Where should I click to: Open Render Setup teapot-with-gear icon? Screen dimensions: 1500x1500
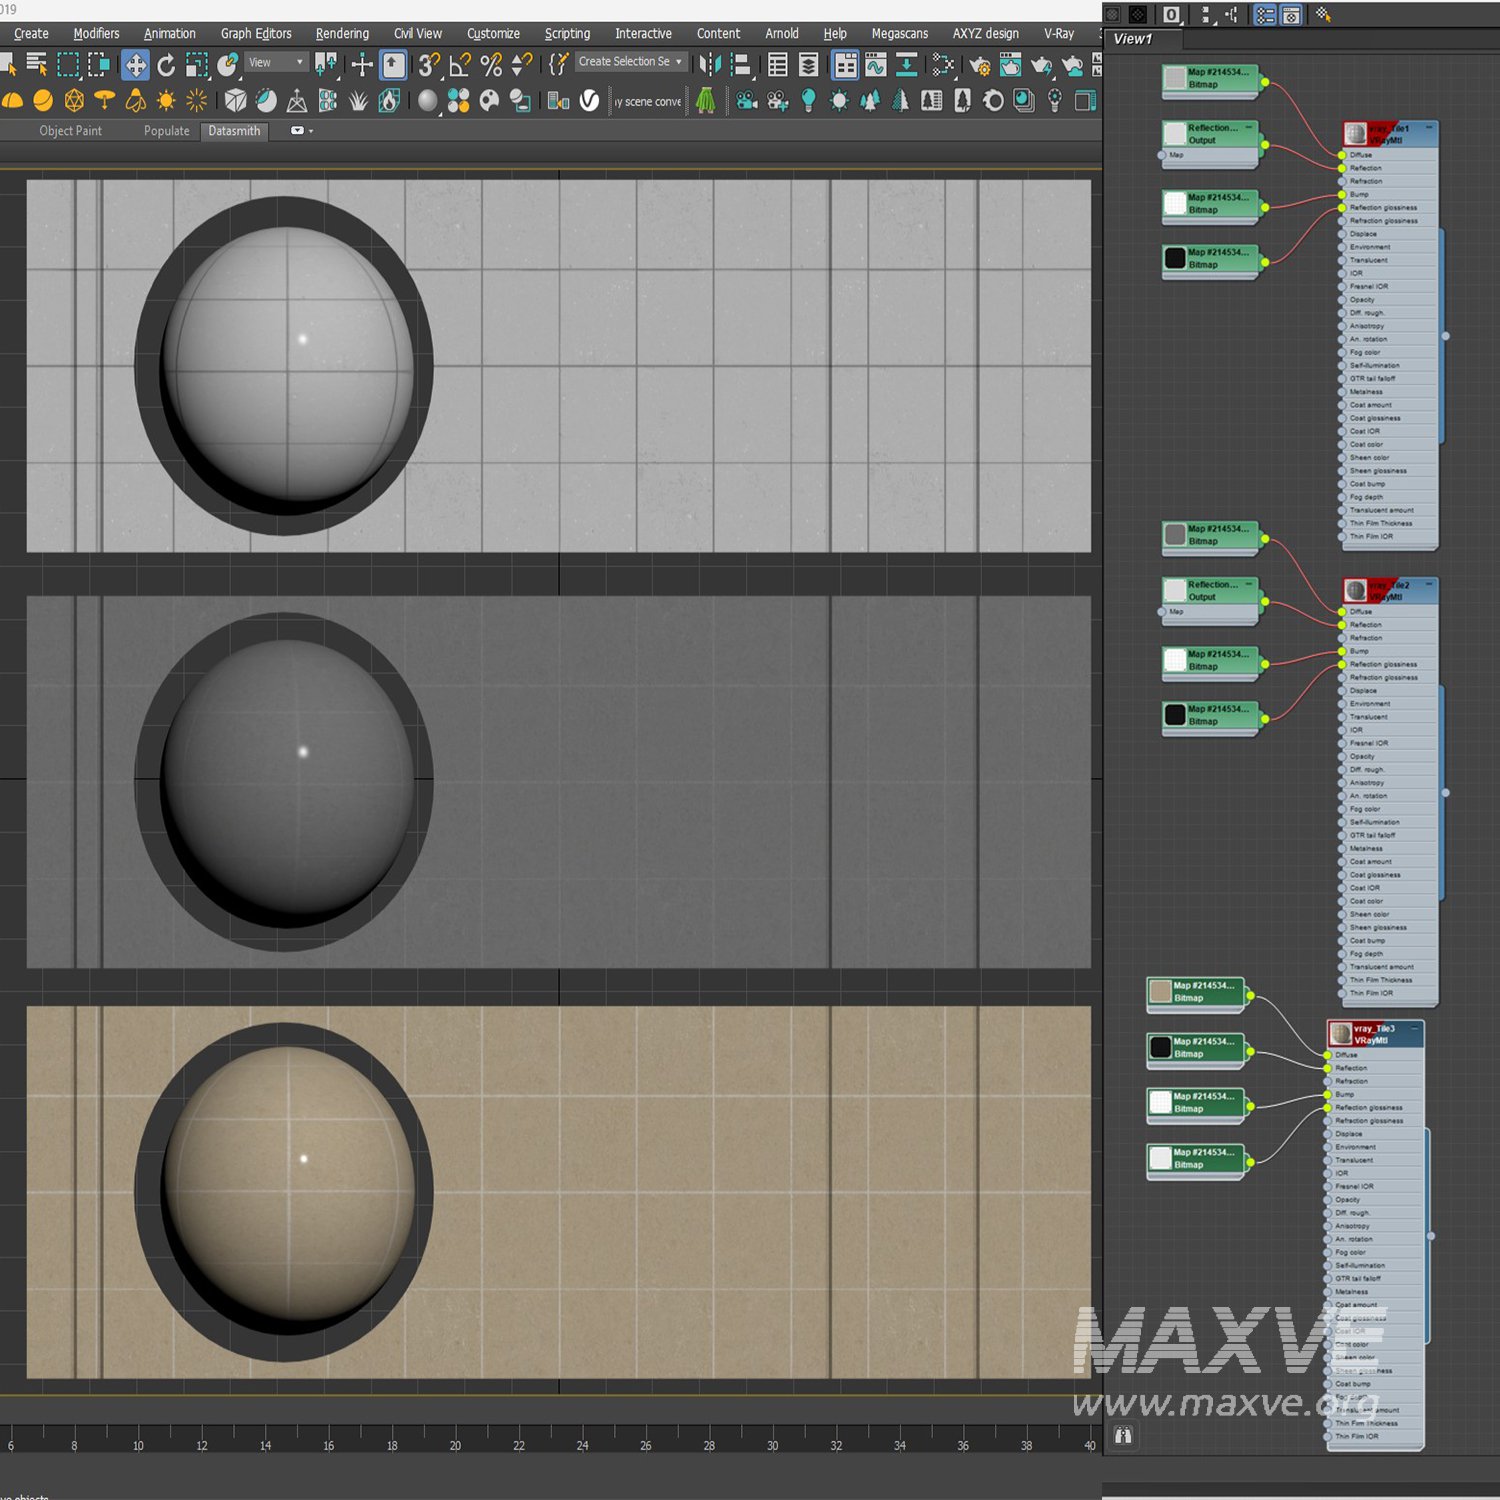click(980, 66)
